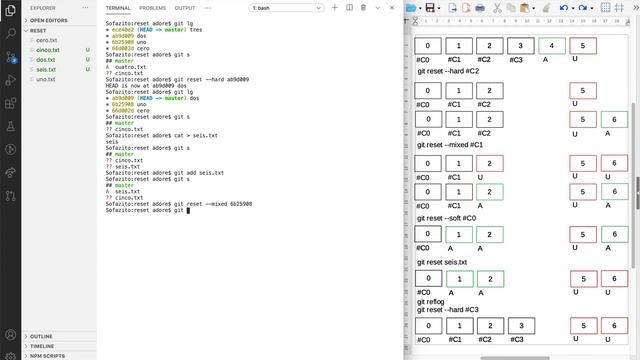Screen dimensions: 640x360
Task: Open the Testing flask view
Action: click(11, 127)
